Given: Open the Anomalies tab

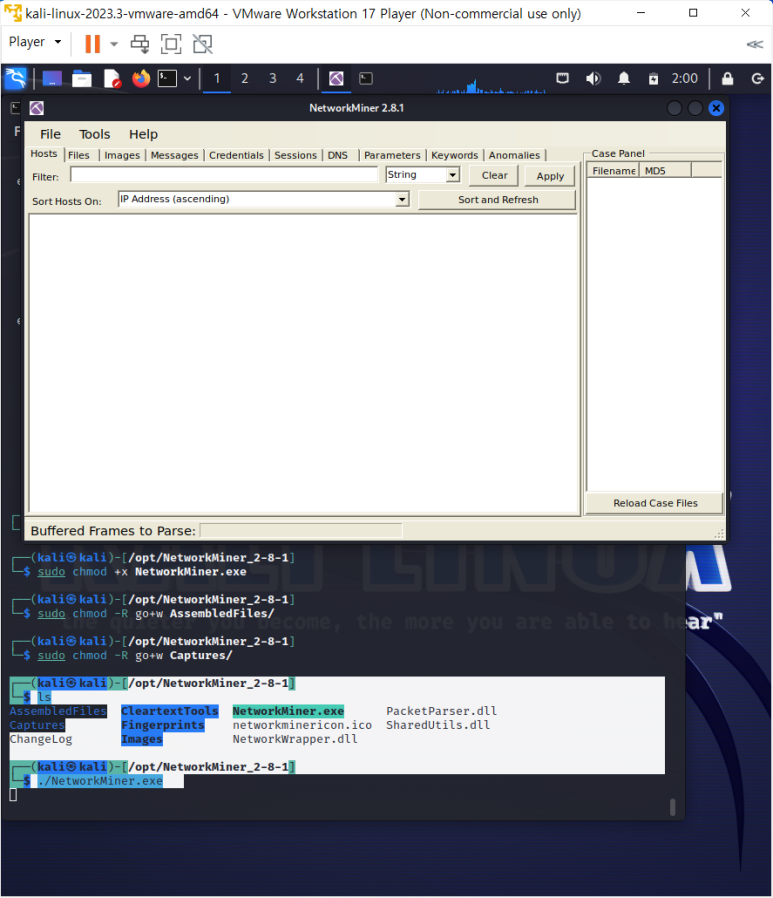Looking at the screenshot, I should coord(514,155).
